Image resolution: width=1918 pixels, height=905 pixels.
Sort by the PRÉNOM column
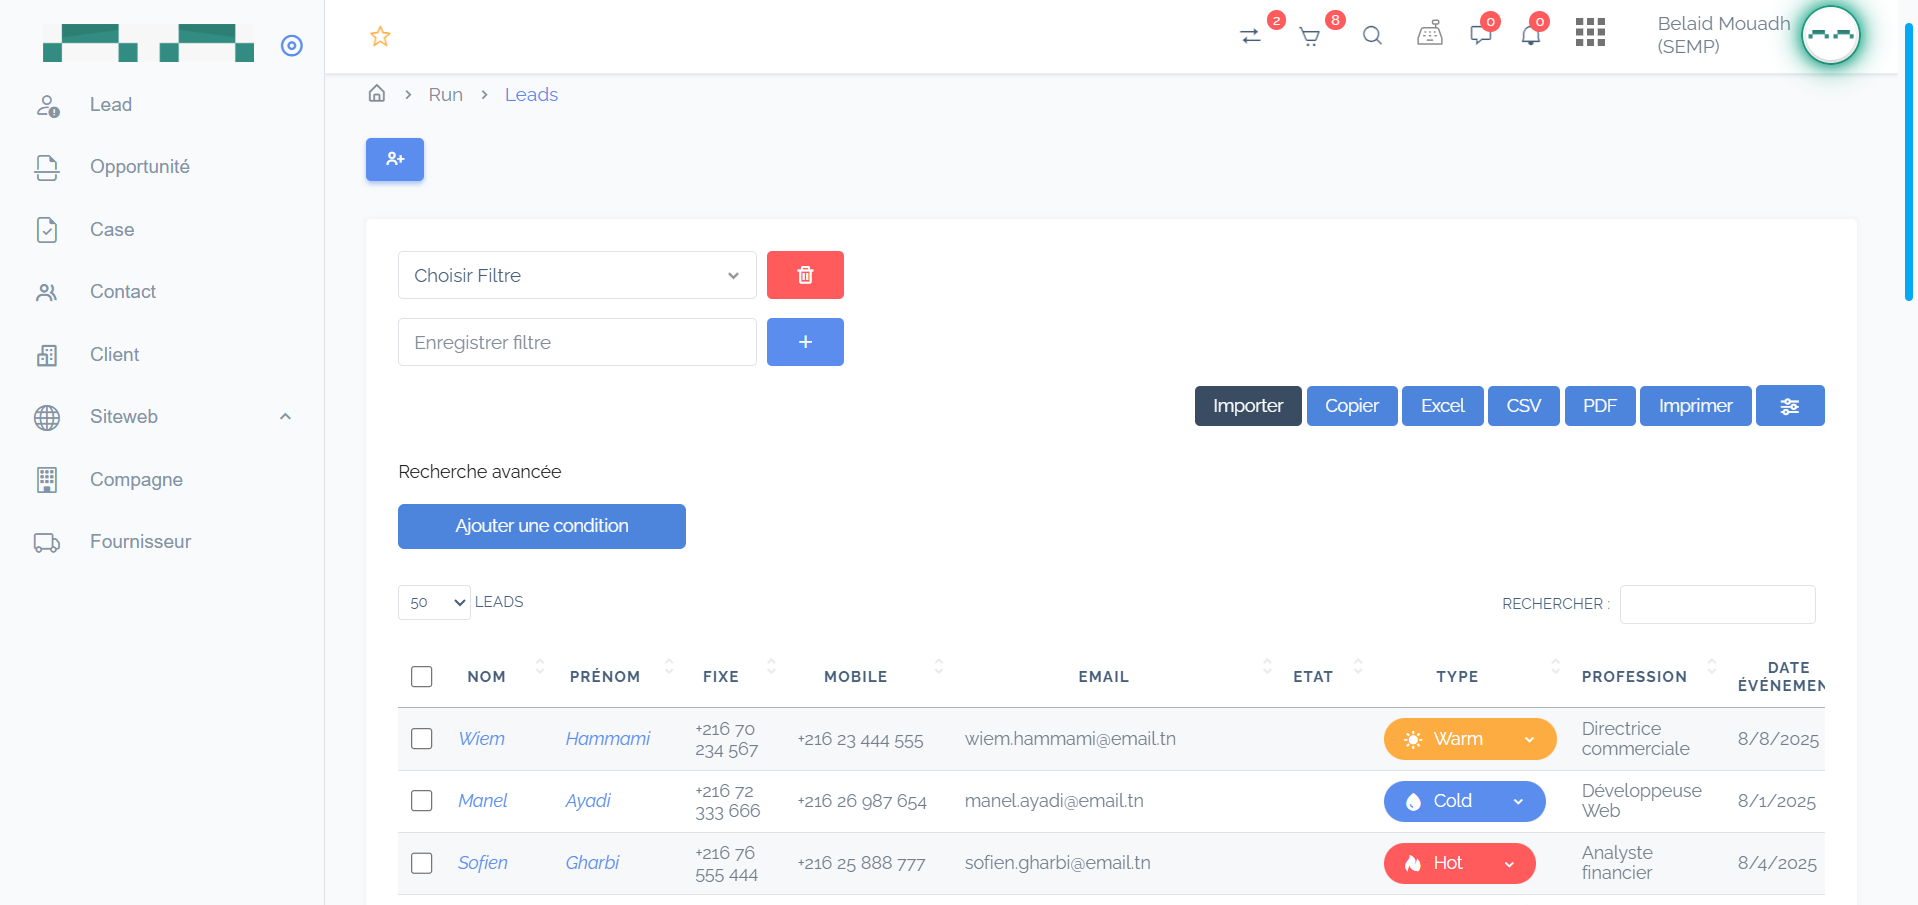(605, 677)
